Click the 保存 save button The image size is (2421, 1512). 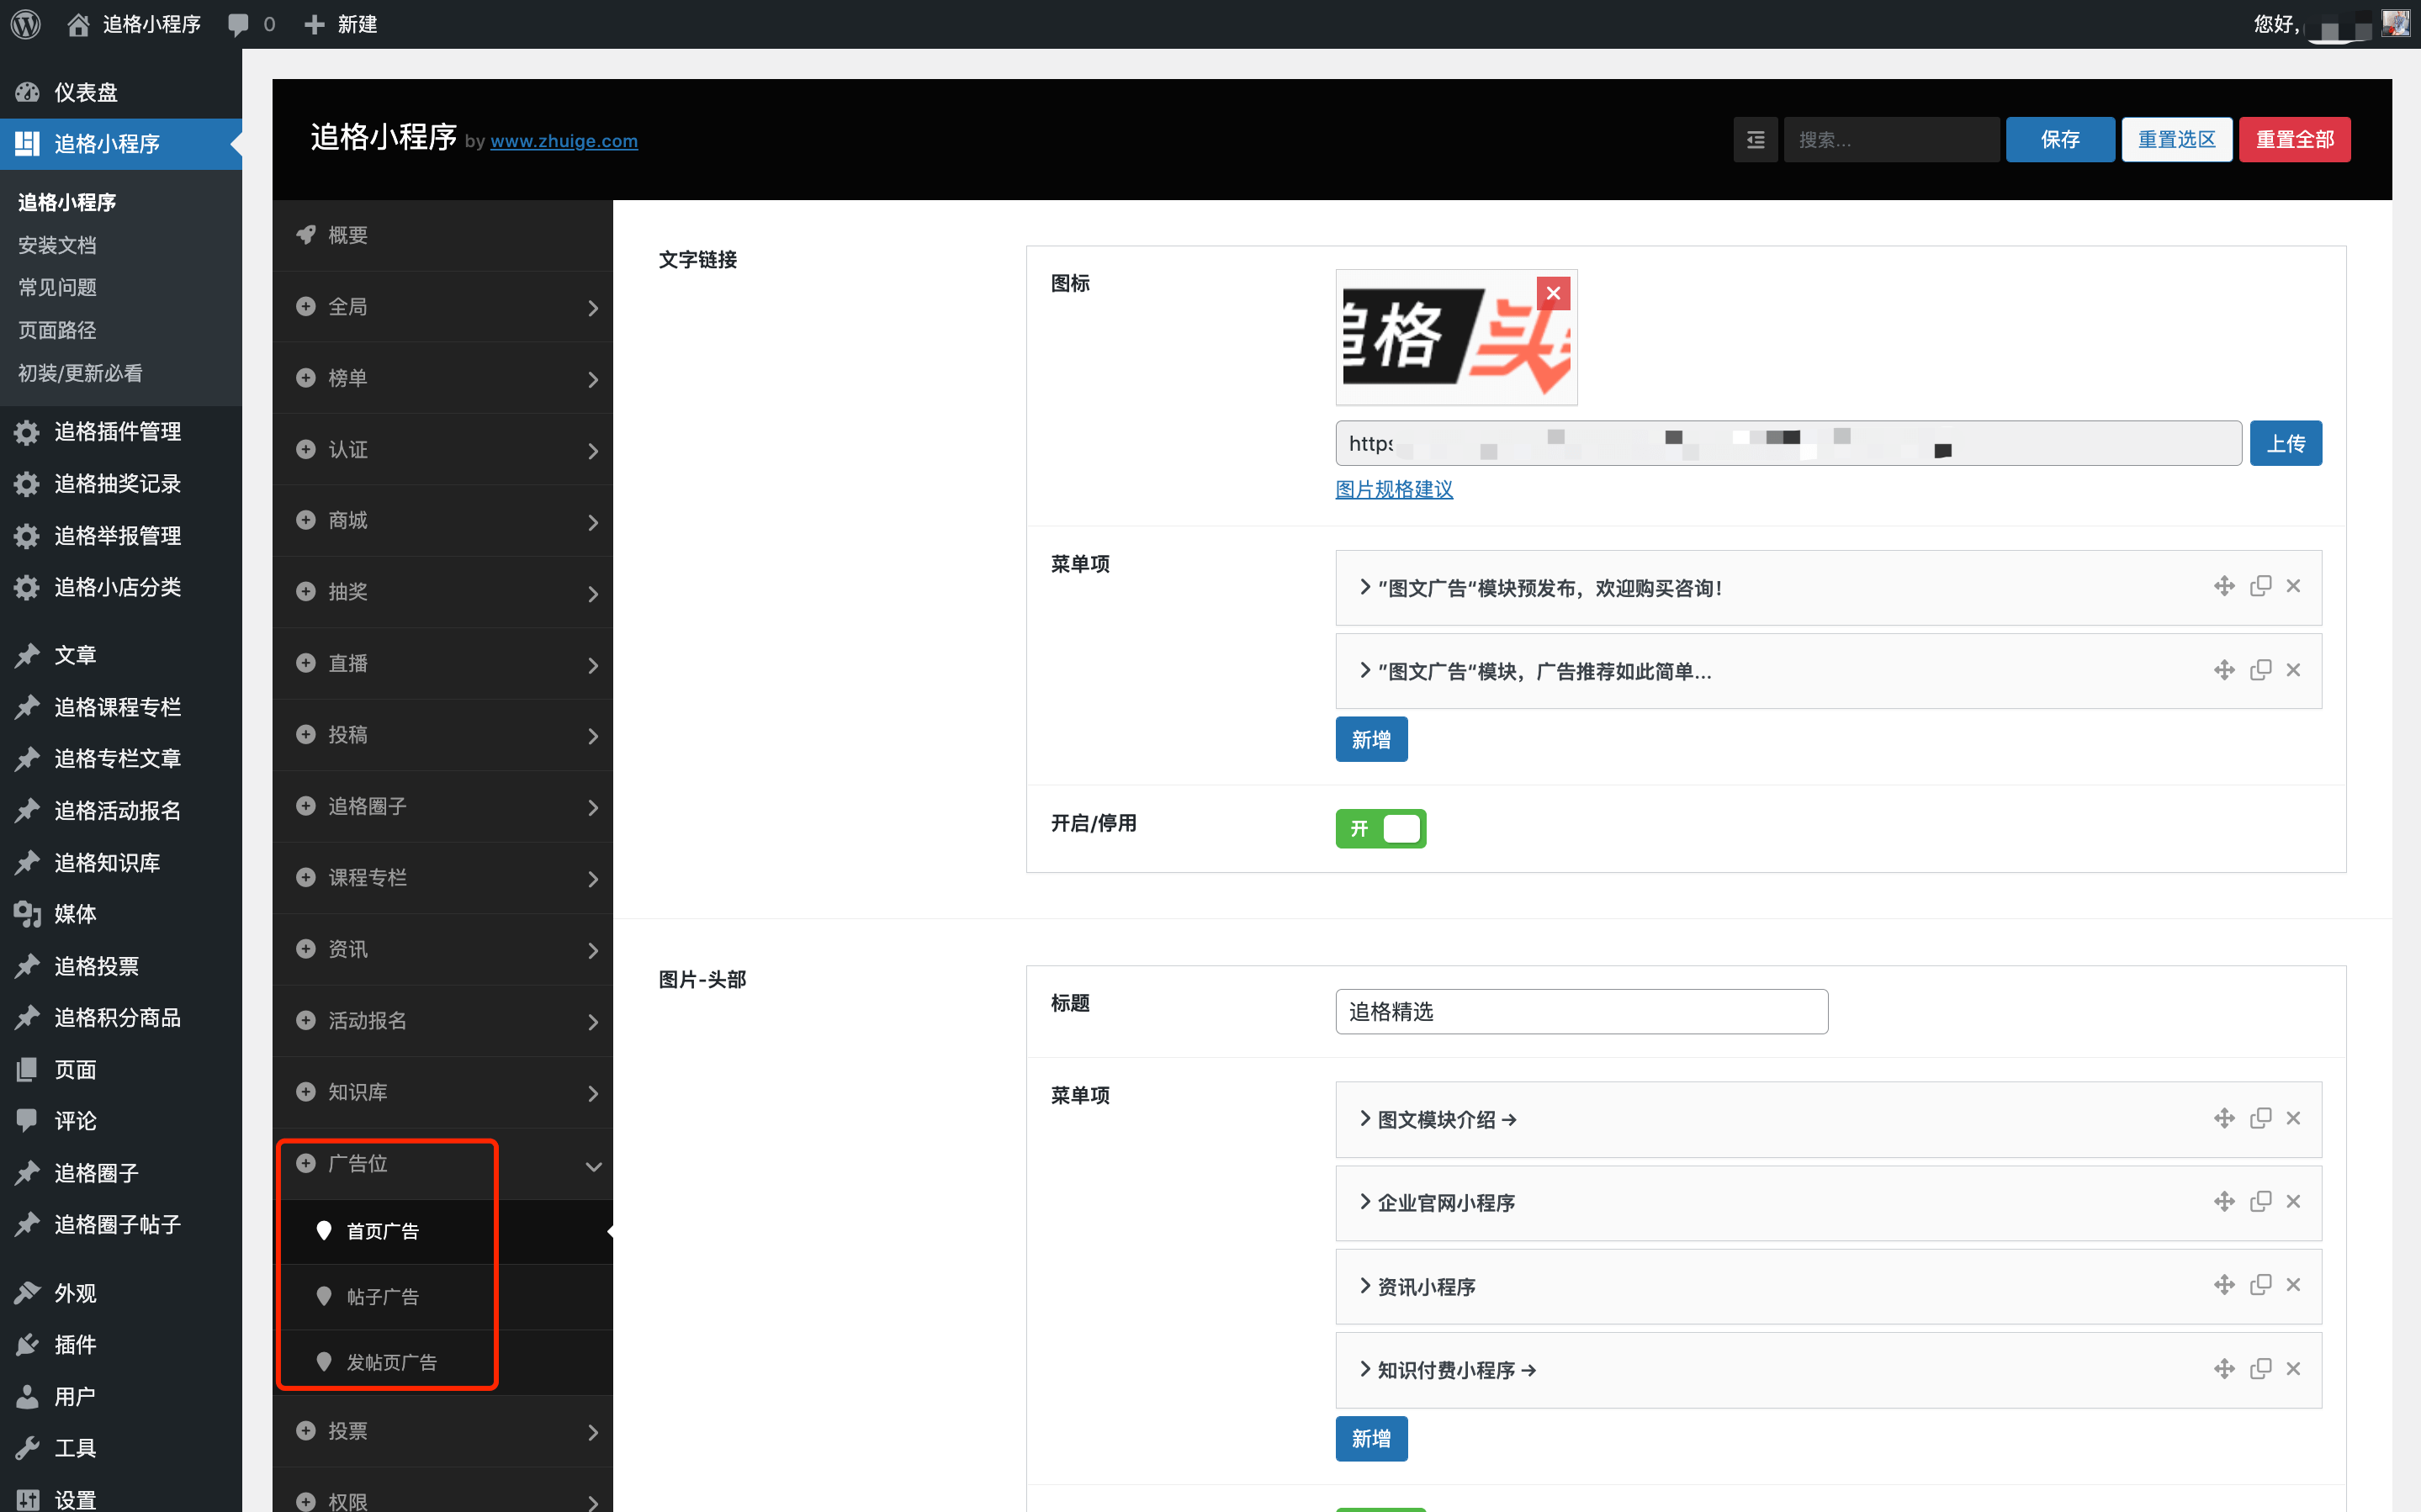tap(2060, 139)
